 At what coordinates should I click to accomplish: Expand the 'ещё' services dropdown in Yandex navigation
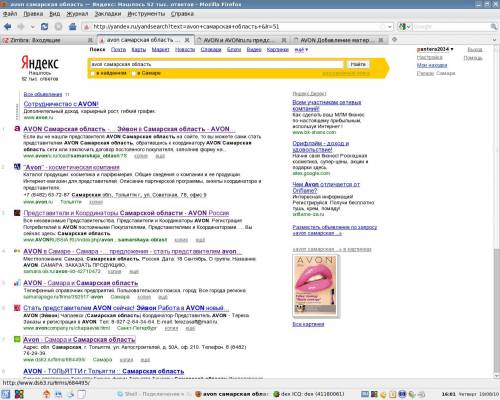[301, 50]
